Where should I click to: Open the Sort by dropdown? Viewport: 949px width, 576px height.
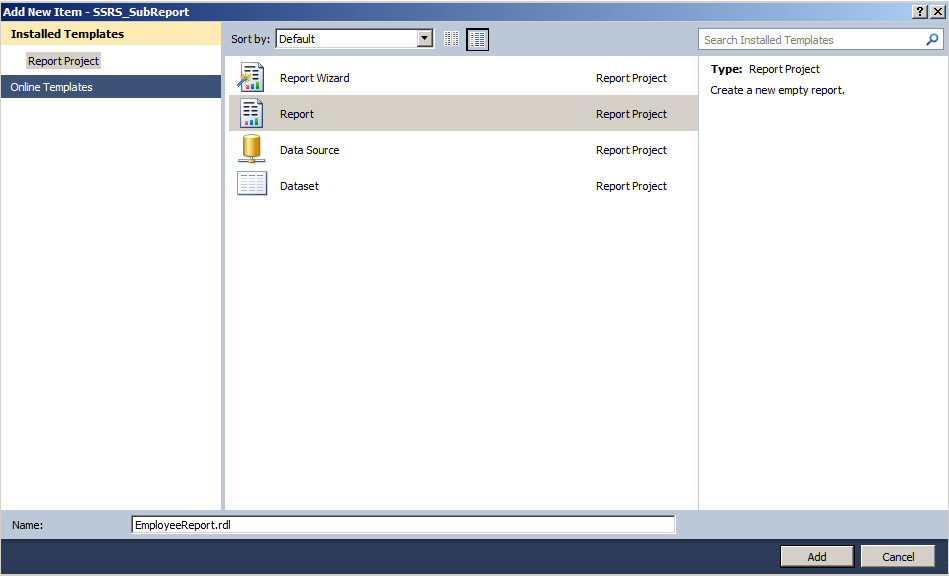(425, 39)
